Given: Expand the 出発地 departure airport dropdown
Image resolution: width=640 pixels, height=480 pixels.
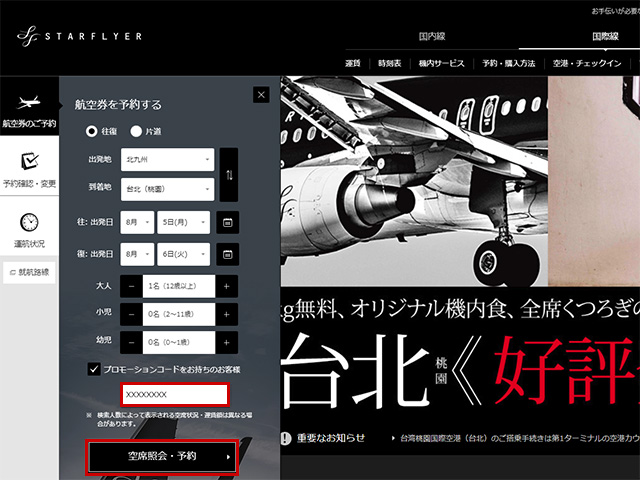Looking at the screenshot, I should [x=166, y=160].
